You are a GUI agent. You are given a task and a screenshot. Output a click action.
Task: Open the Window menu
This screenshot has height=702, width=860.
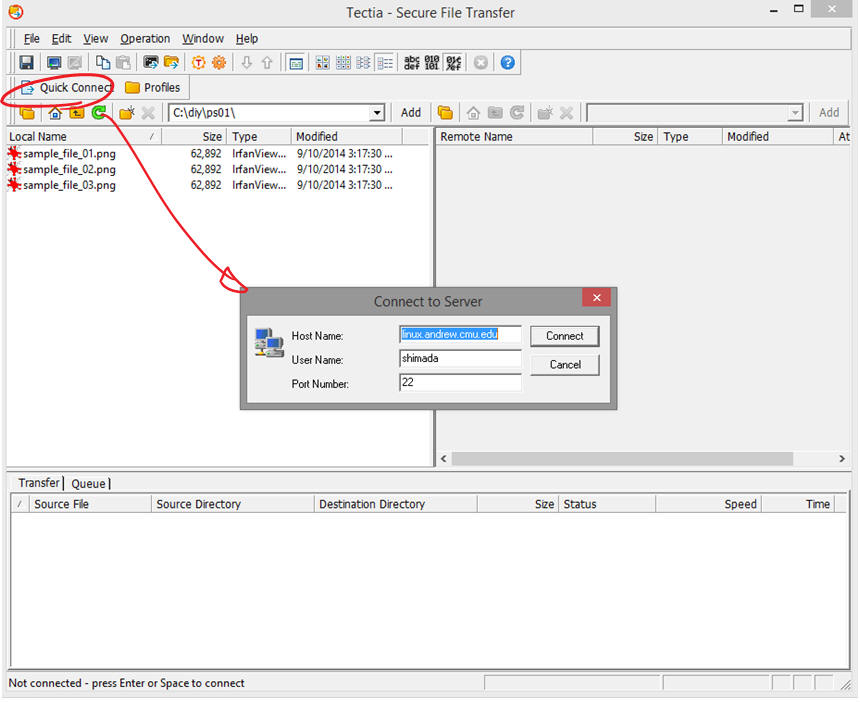[203, 39]
